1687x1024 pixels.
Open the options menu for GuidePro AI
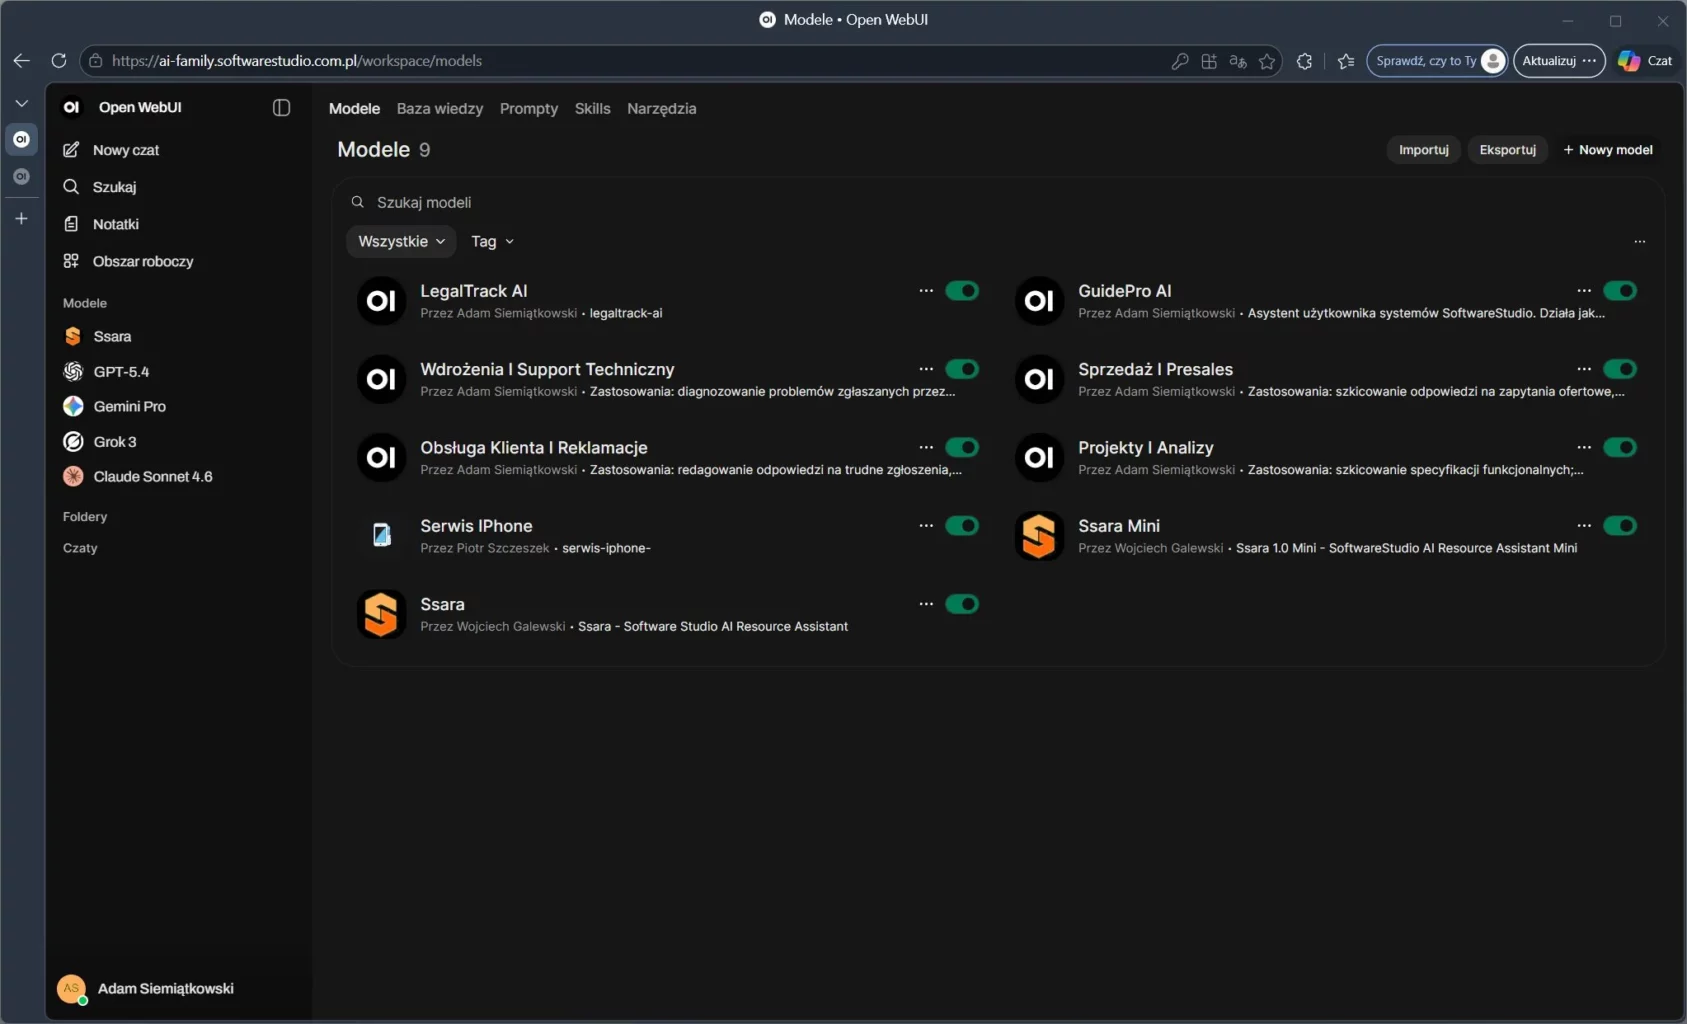tap(1584, 290)
